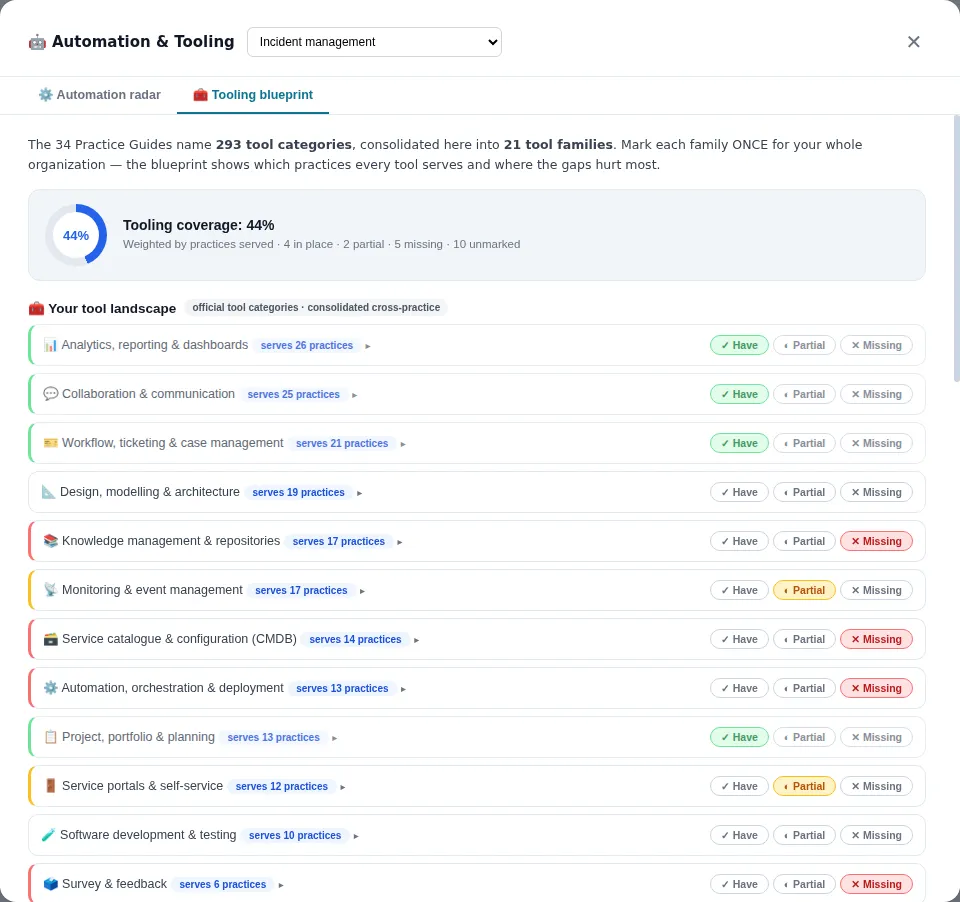Image resolution: width=960 pixels, height=902 pixels.
Task: Toggle Have for Workflow, ticketing & case management
Action: tap(739, 443)
